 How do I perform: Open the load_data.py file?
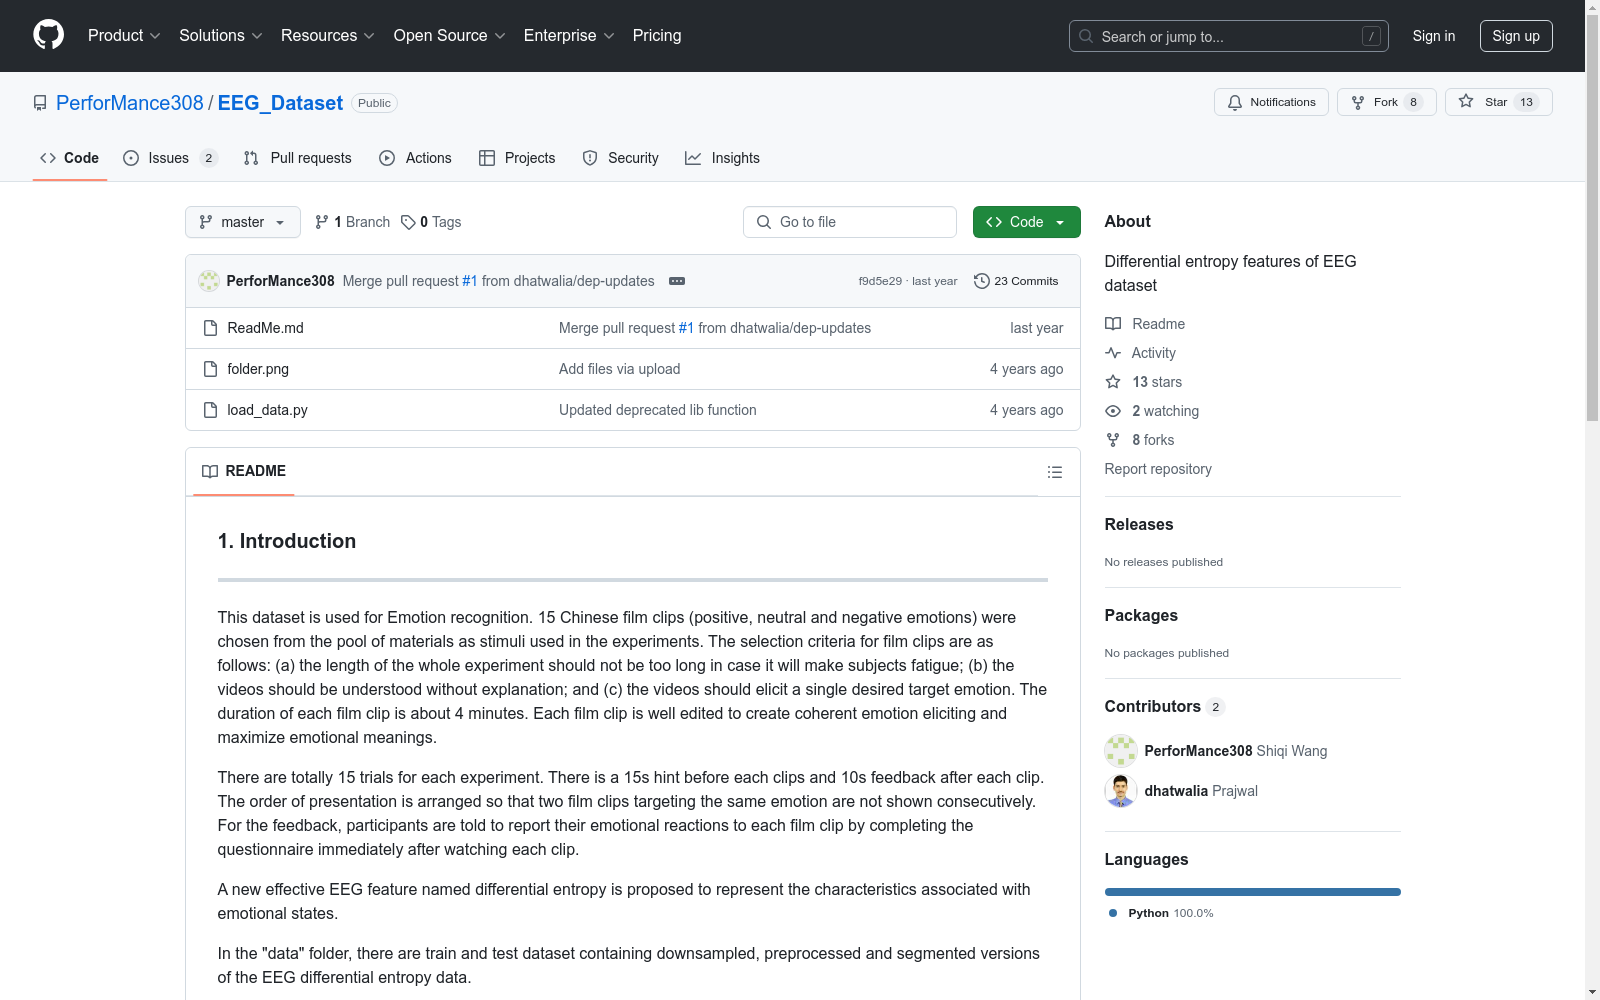pyautogui.click(x=267, y=410)
